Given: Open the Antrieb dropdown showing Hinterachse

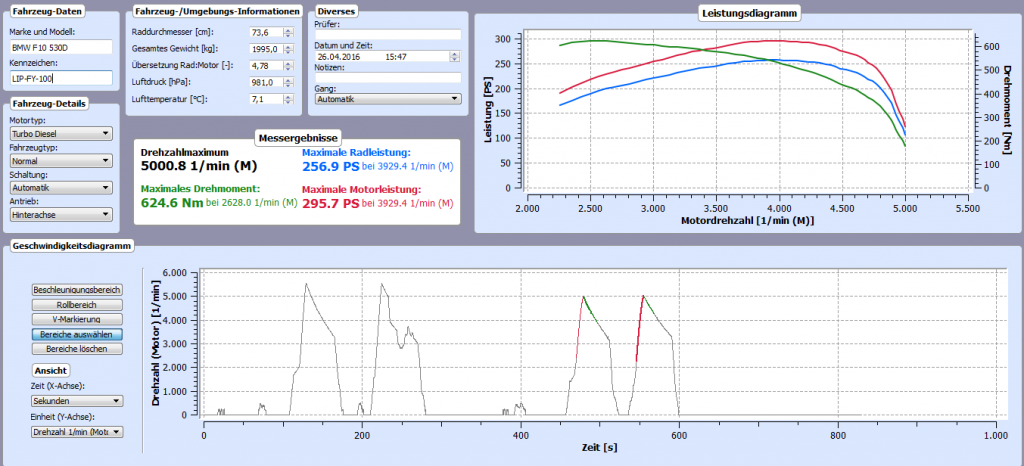Looking at the screenshot, I should (x=60, y=214).
